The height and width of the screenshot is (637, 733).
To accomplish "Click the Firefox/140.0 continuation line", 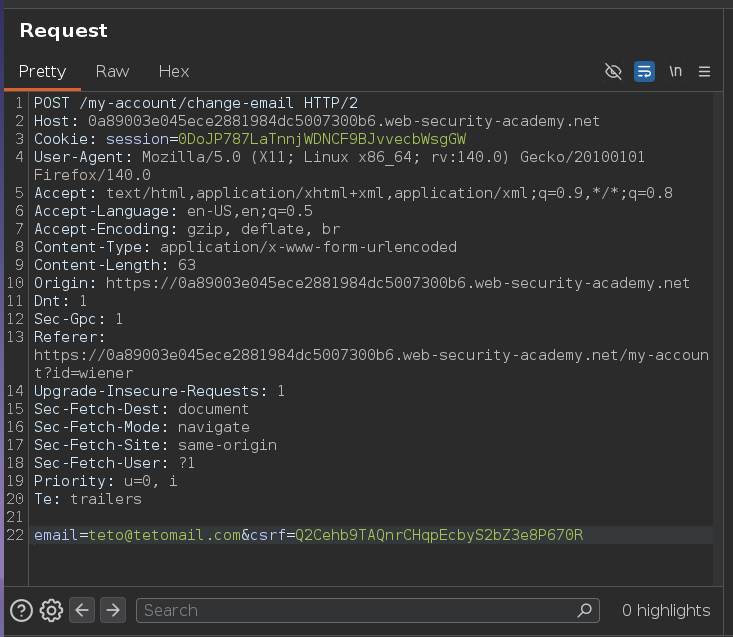I will click(x=92, y=175).
